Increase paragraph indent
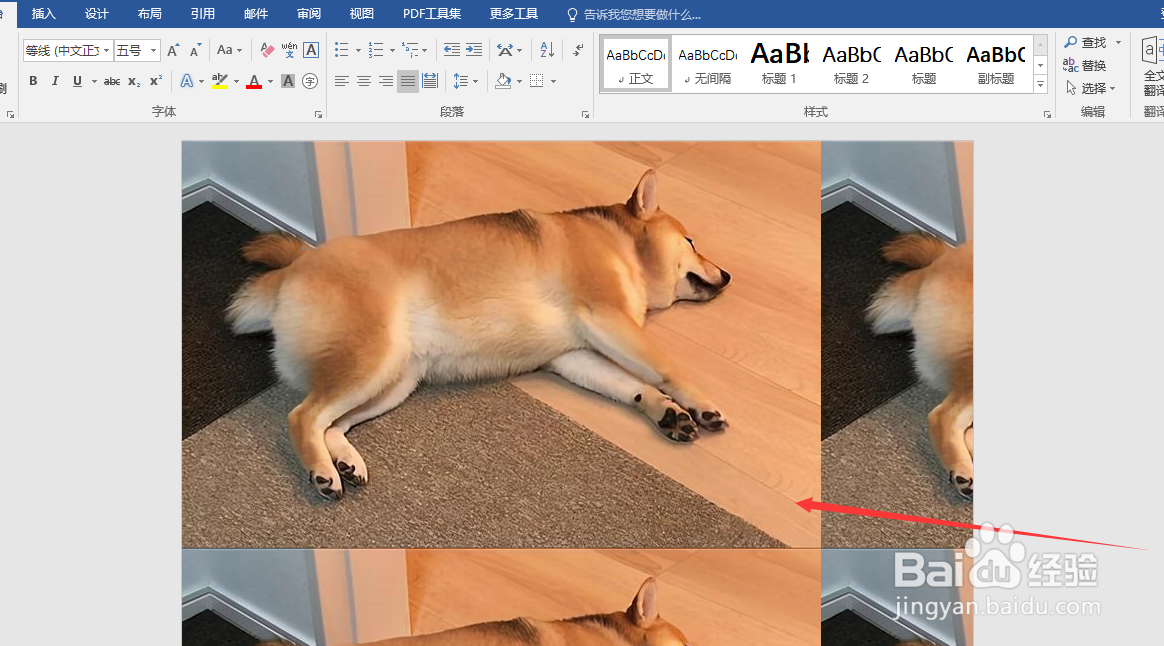Screen dimensions: 1164x646 pyautogui.click(x=474, y=50)
